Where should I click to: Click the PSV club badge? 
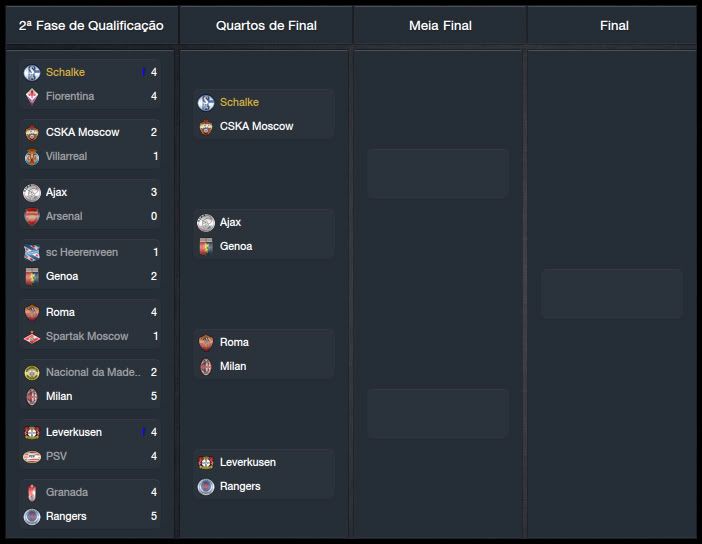(31, 456)
